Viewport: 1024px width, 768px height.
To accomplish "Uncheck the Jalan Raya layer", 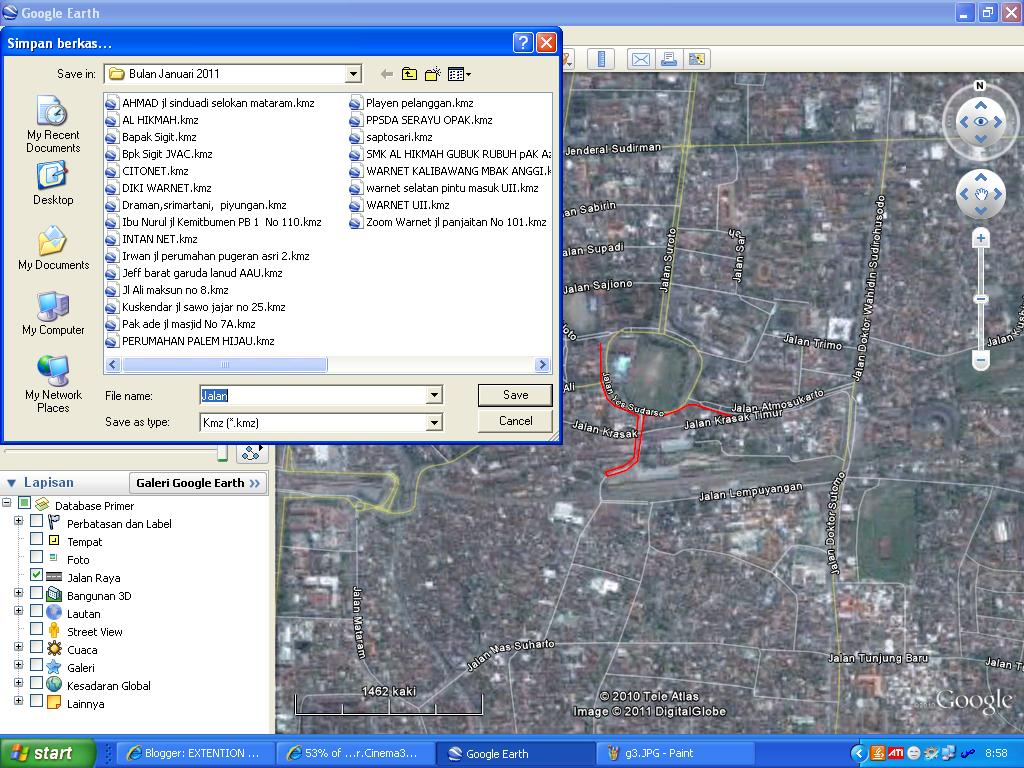I will pyautogui.click(x=37, y=575).
